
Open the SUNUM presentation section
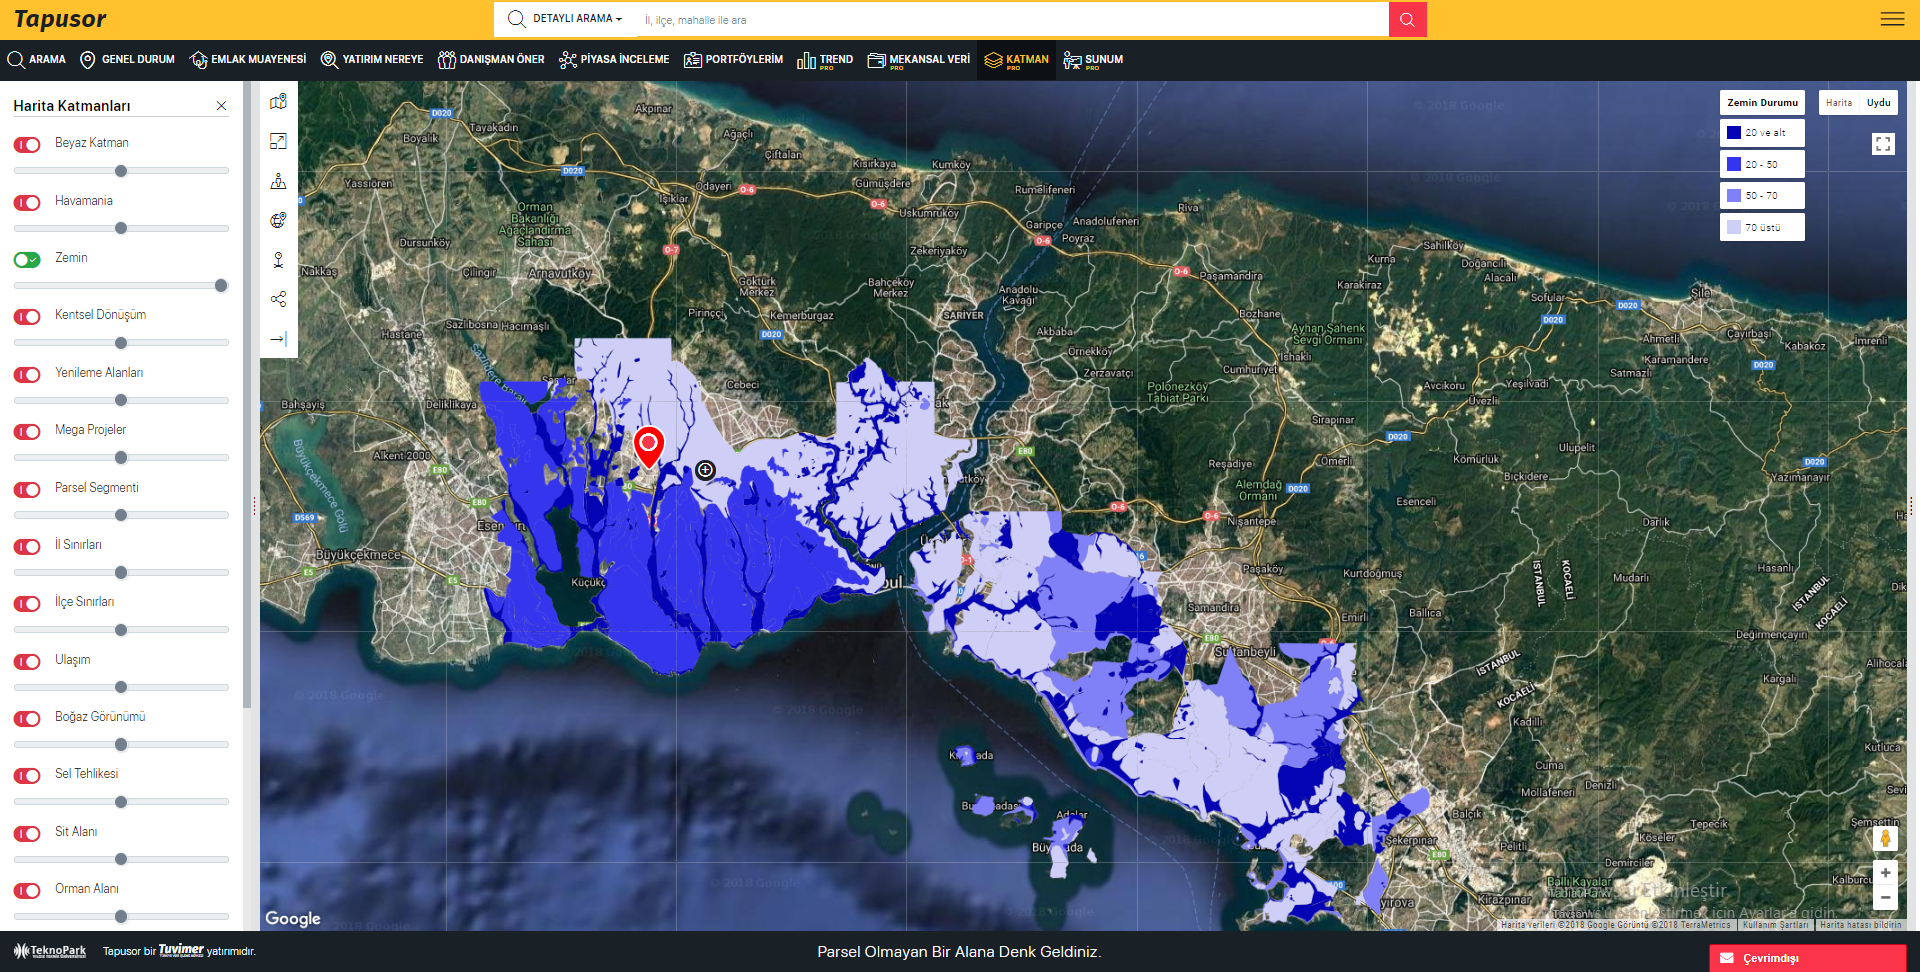[x=1093, y=60]
